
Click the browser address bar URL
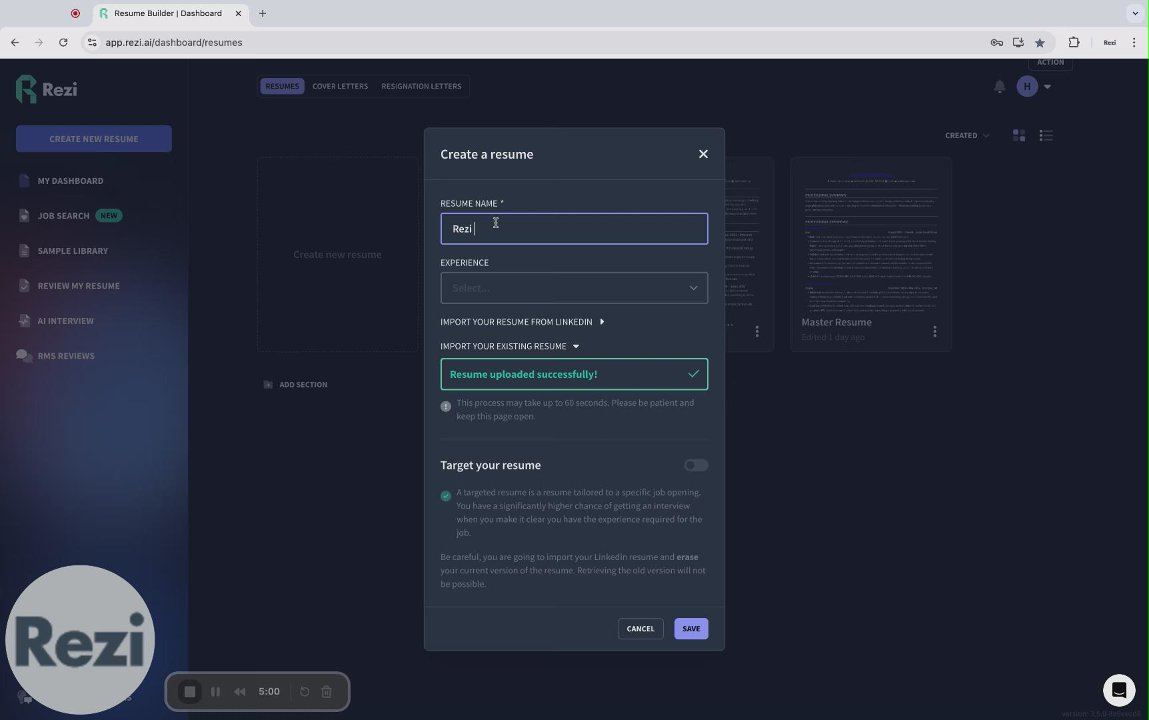tap(174, 42)
